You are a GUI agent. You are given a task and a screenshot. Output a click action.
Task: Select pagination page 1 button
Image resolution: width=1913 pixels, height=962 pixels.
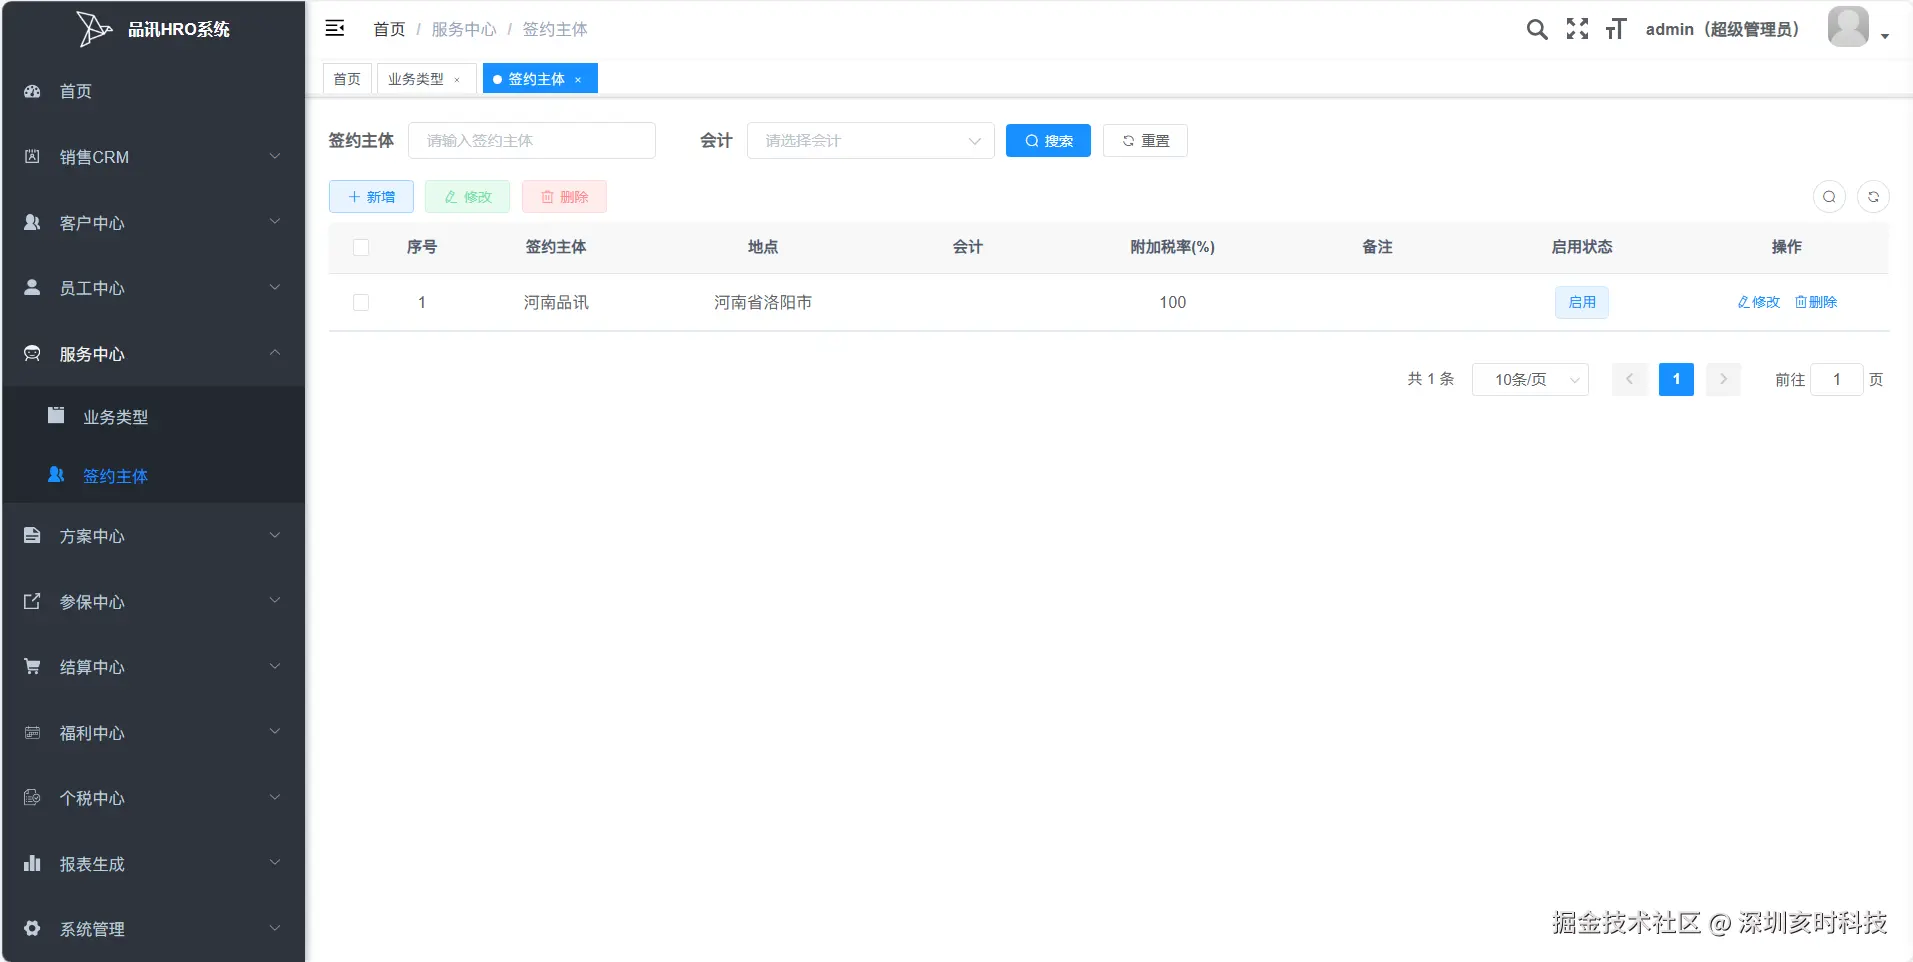coord(1676,379)
